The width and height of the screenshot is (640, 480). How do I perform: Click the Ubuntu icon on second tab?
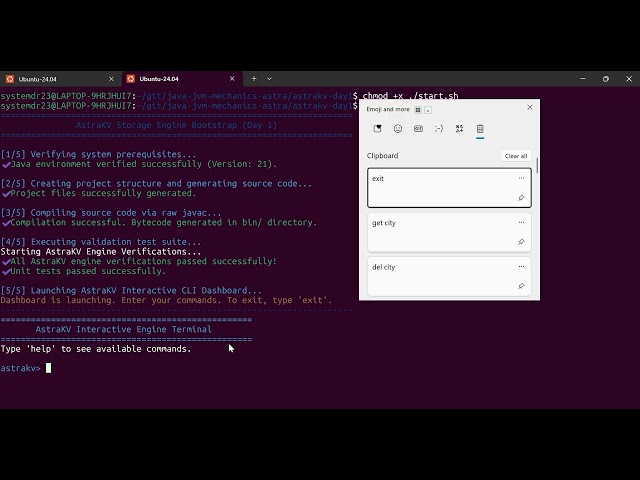pos(131,79)
